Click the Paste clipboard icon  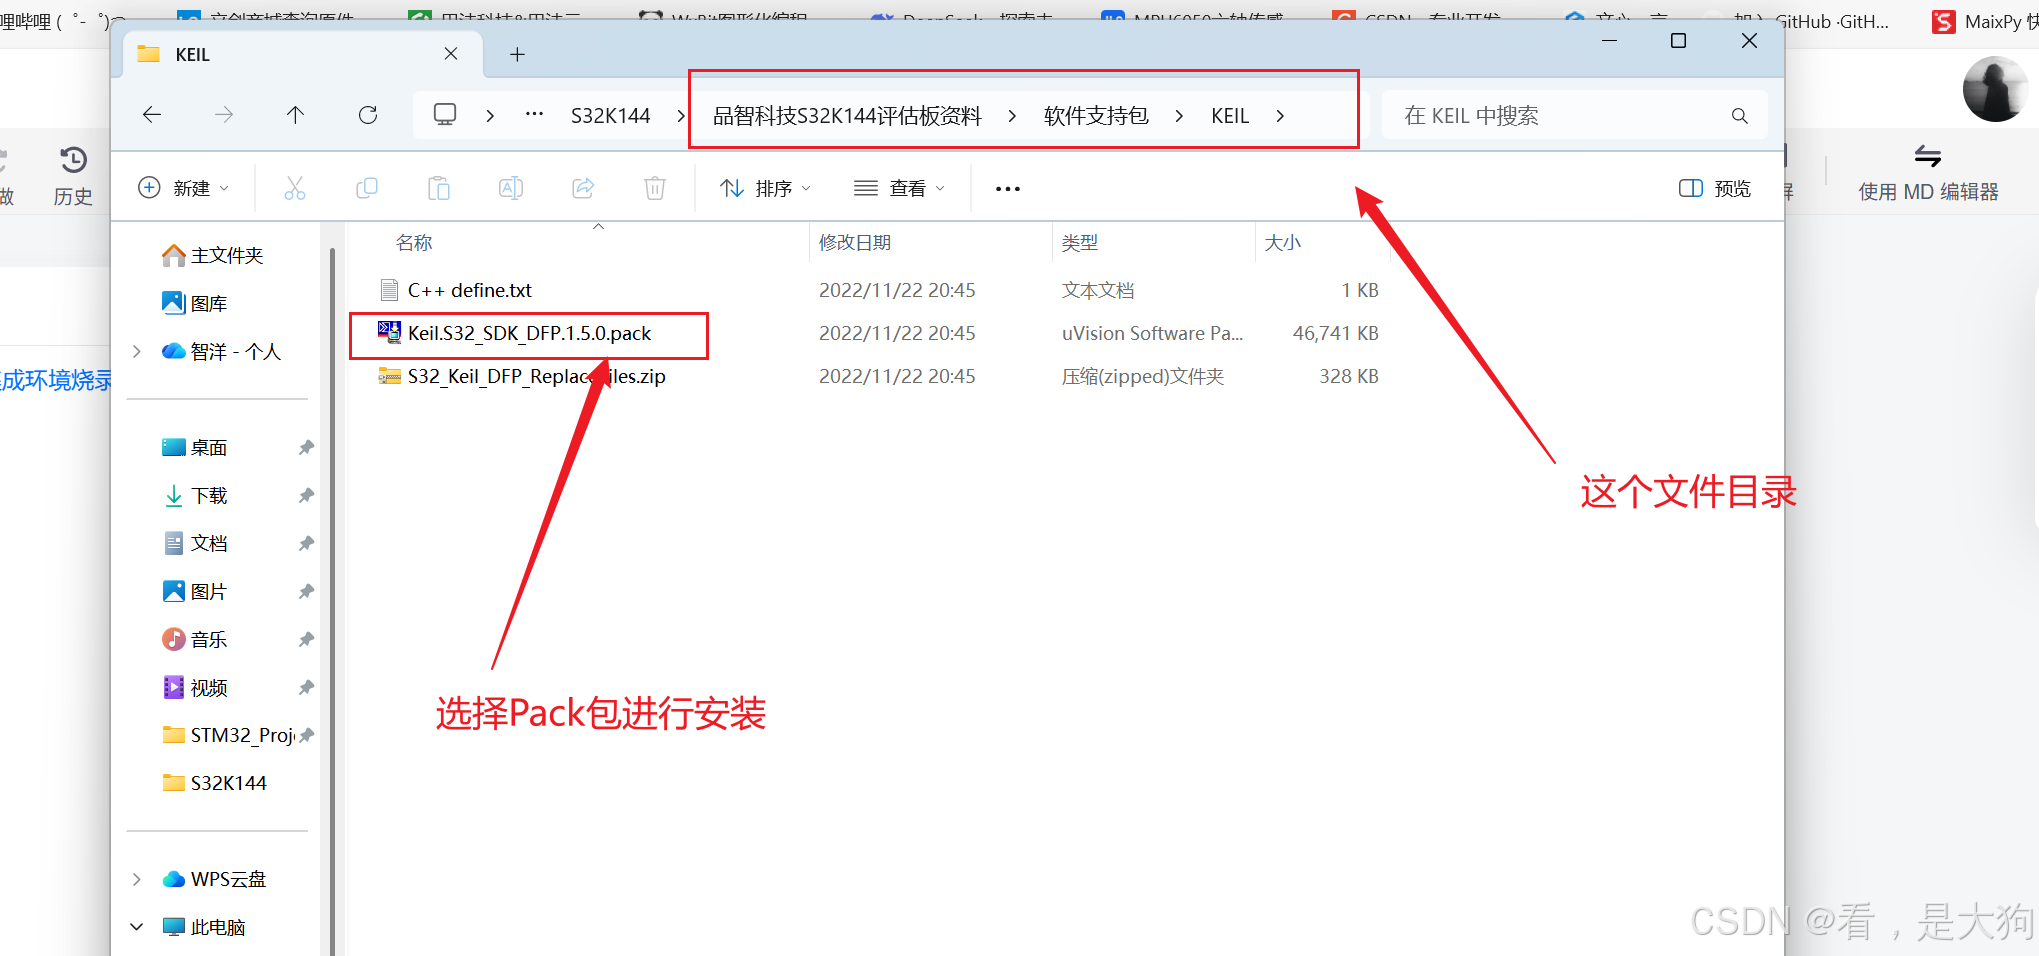[x=439, y=188]
